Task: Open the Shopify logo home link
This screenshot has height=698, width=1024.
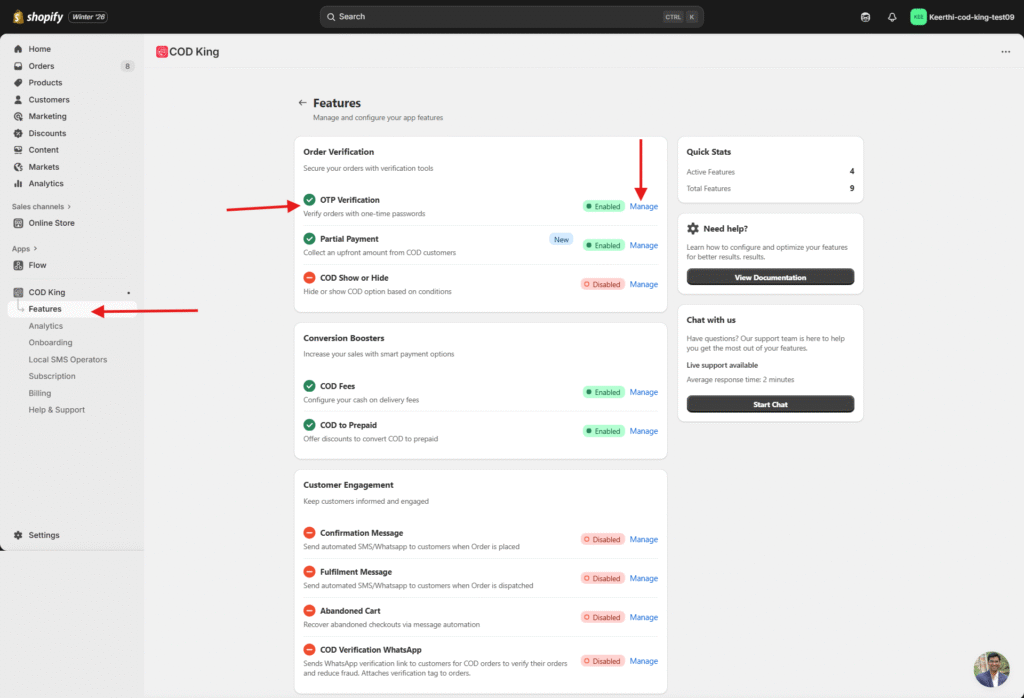Action: pos(39,17)
